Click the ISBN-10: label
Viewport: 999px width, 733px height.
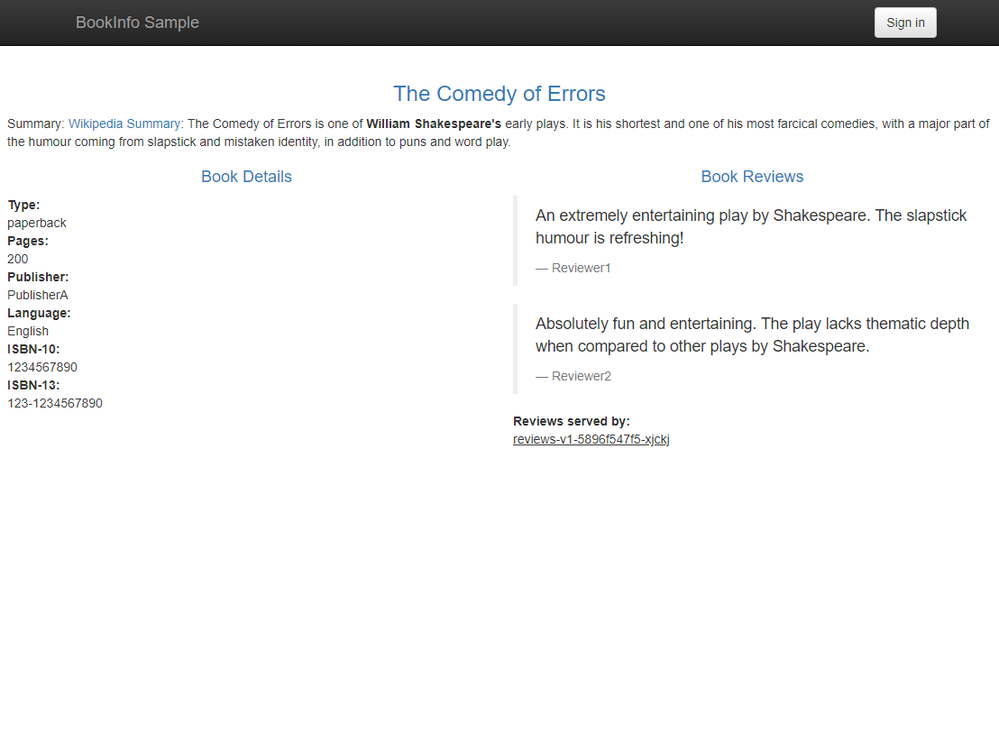[34, 349]
